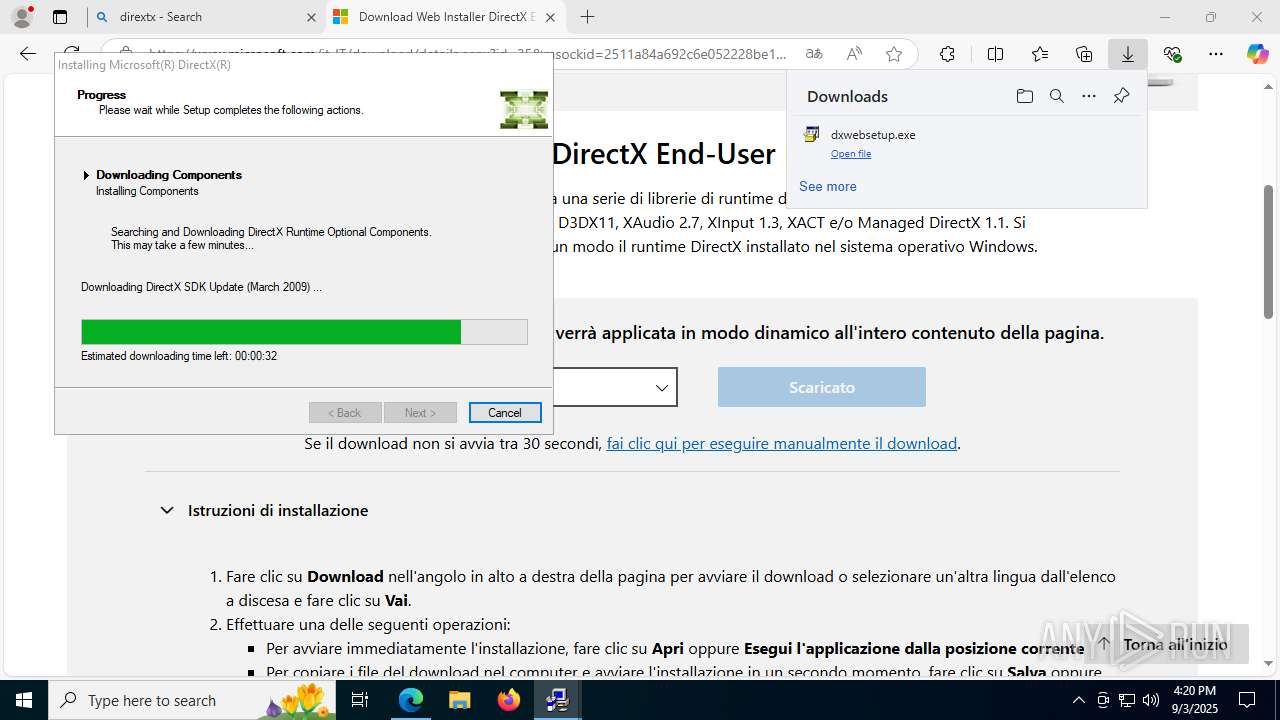The width and height of the screenshot is (1280, 720).
Task: Click the manual download link
Action: pos(782,443)
